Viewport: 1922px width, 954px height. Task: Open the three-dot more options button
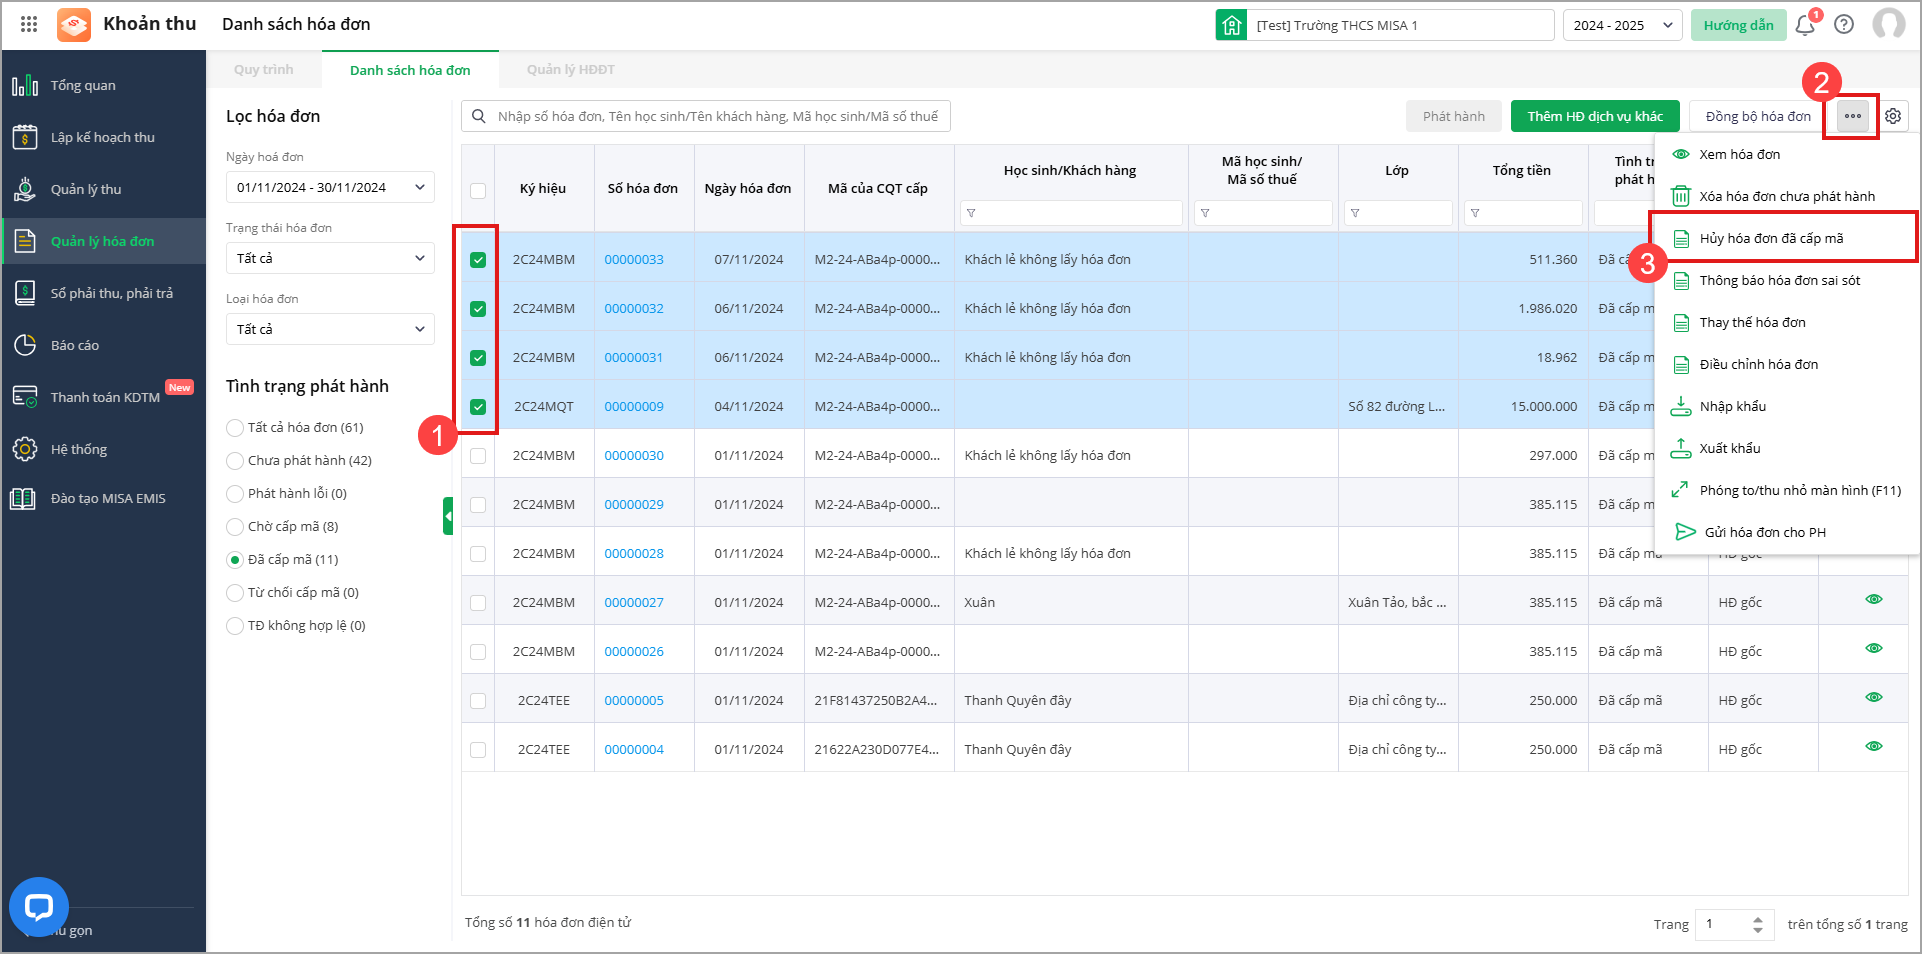coord(1853,116)
